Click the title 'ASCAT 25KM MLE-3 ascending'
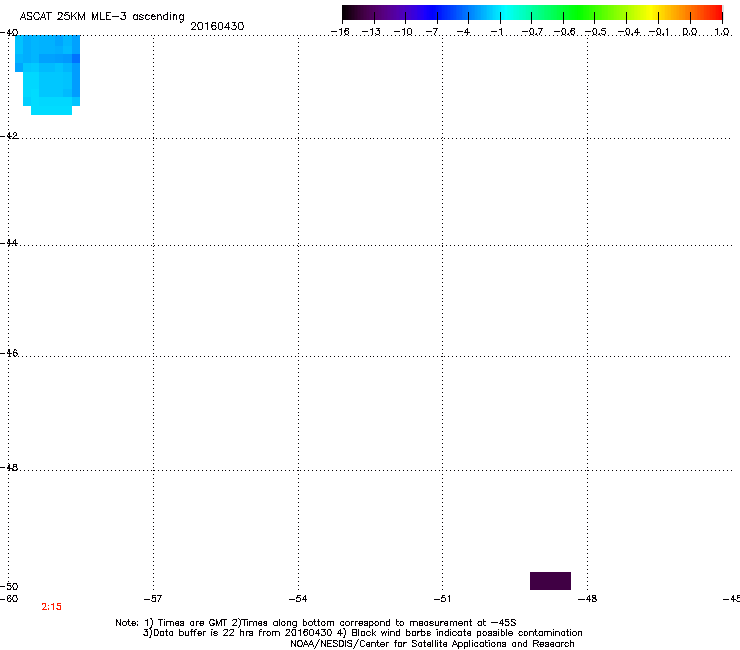 point(102,17)
